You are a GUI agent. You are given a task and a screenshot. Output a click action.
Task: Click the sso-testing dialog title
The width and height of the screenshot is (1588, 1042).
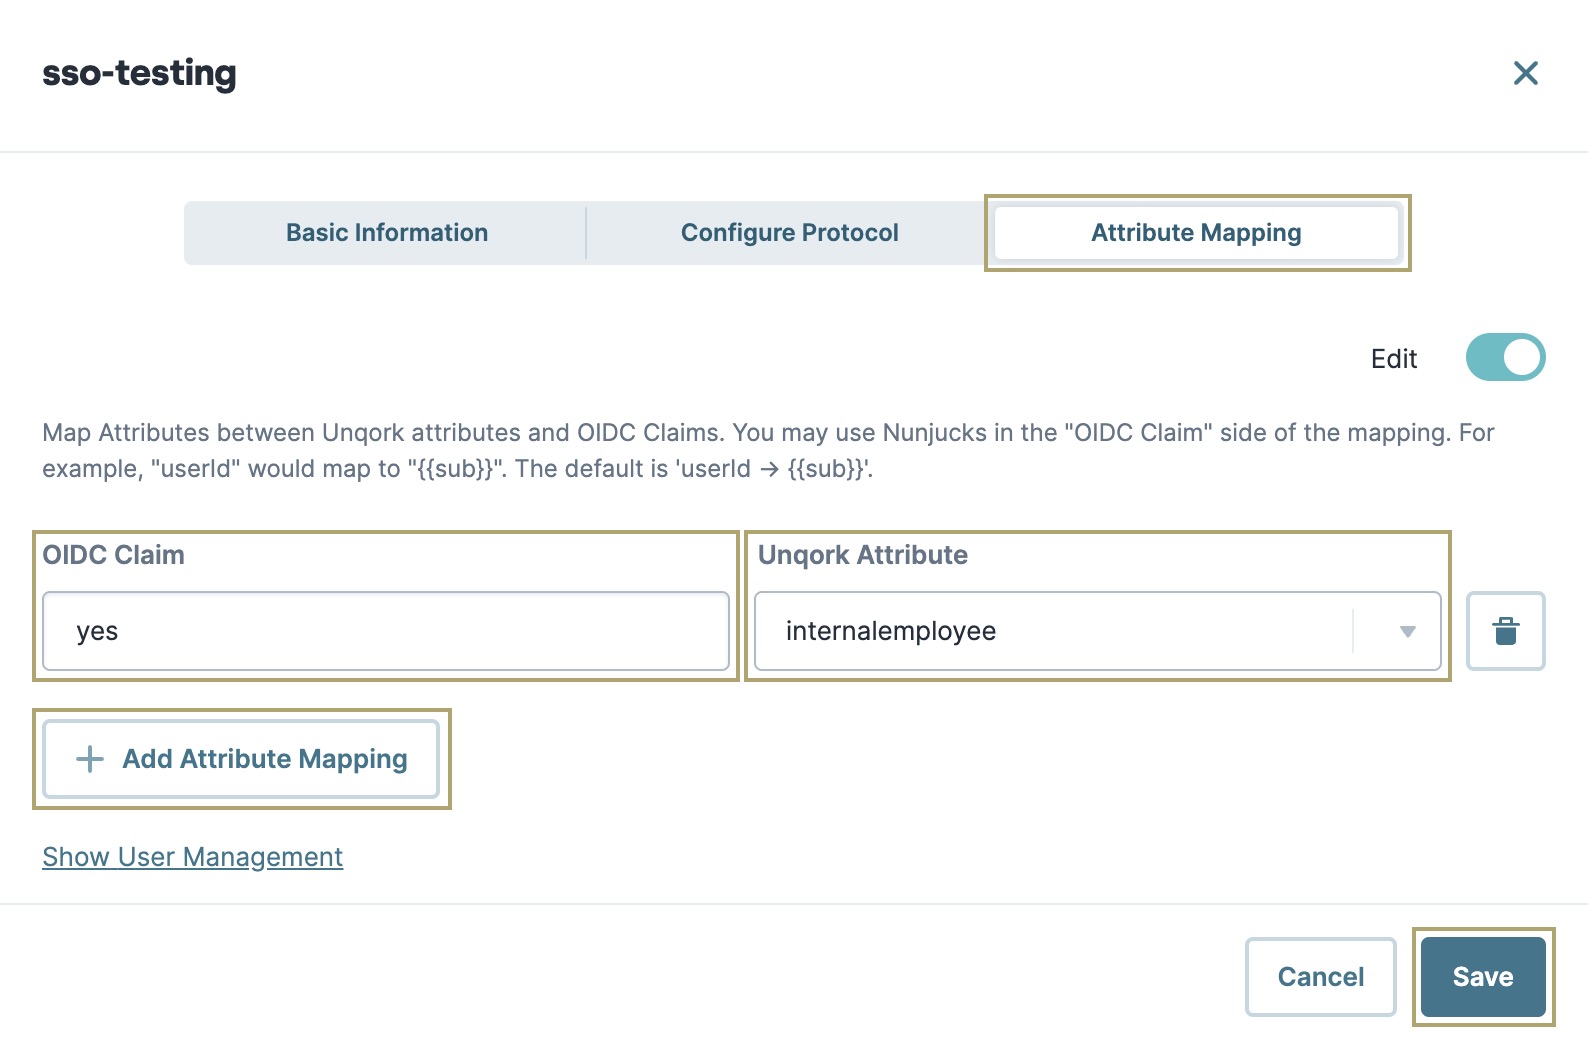139,73
